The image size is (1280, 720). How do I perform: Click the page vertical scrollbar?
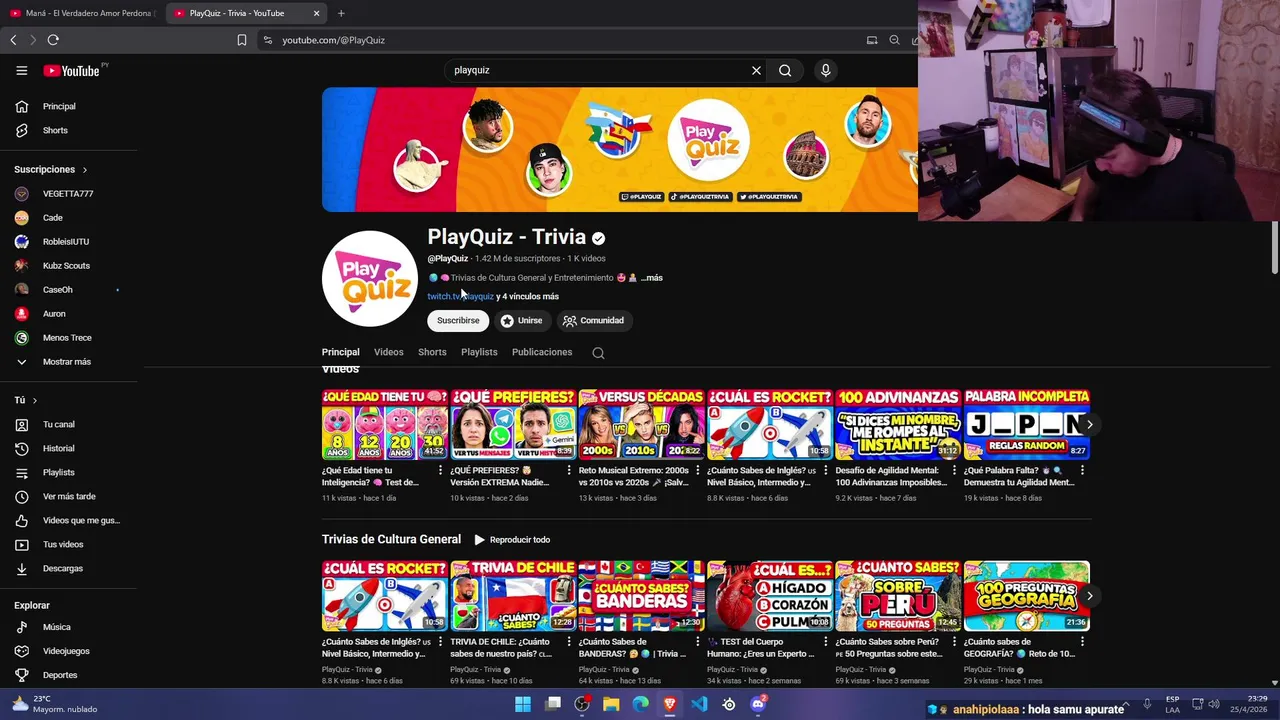point(1274,247)
